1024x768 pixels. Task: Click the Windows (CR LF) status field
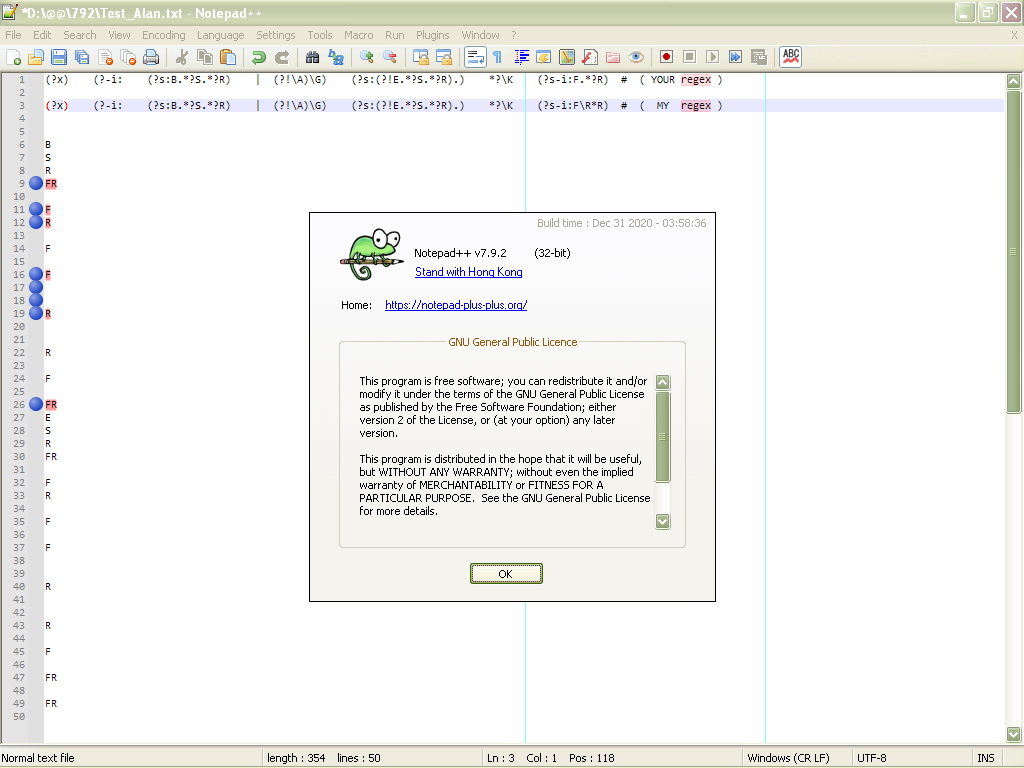788,758
